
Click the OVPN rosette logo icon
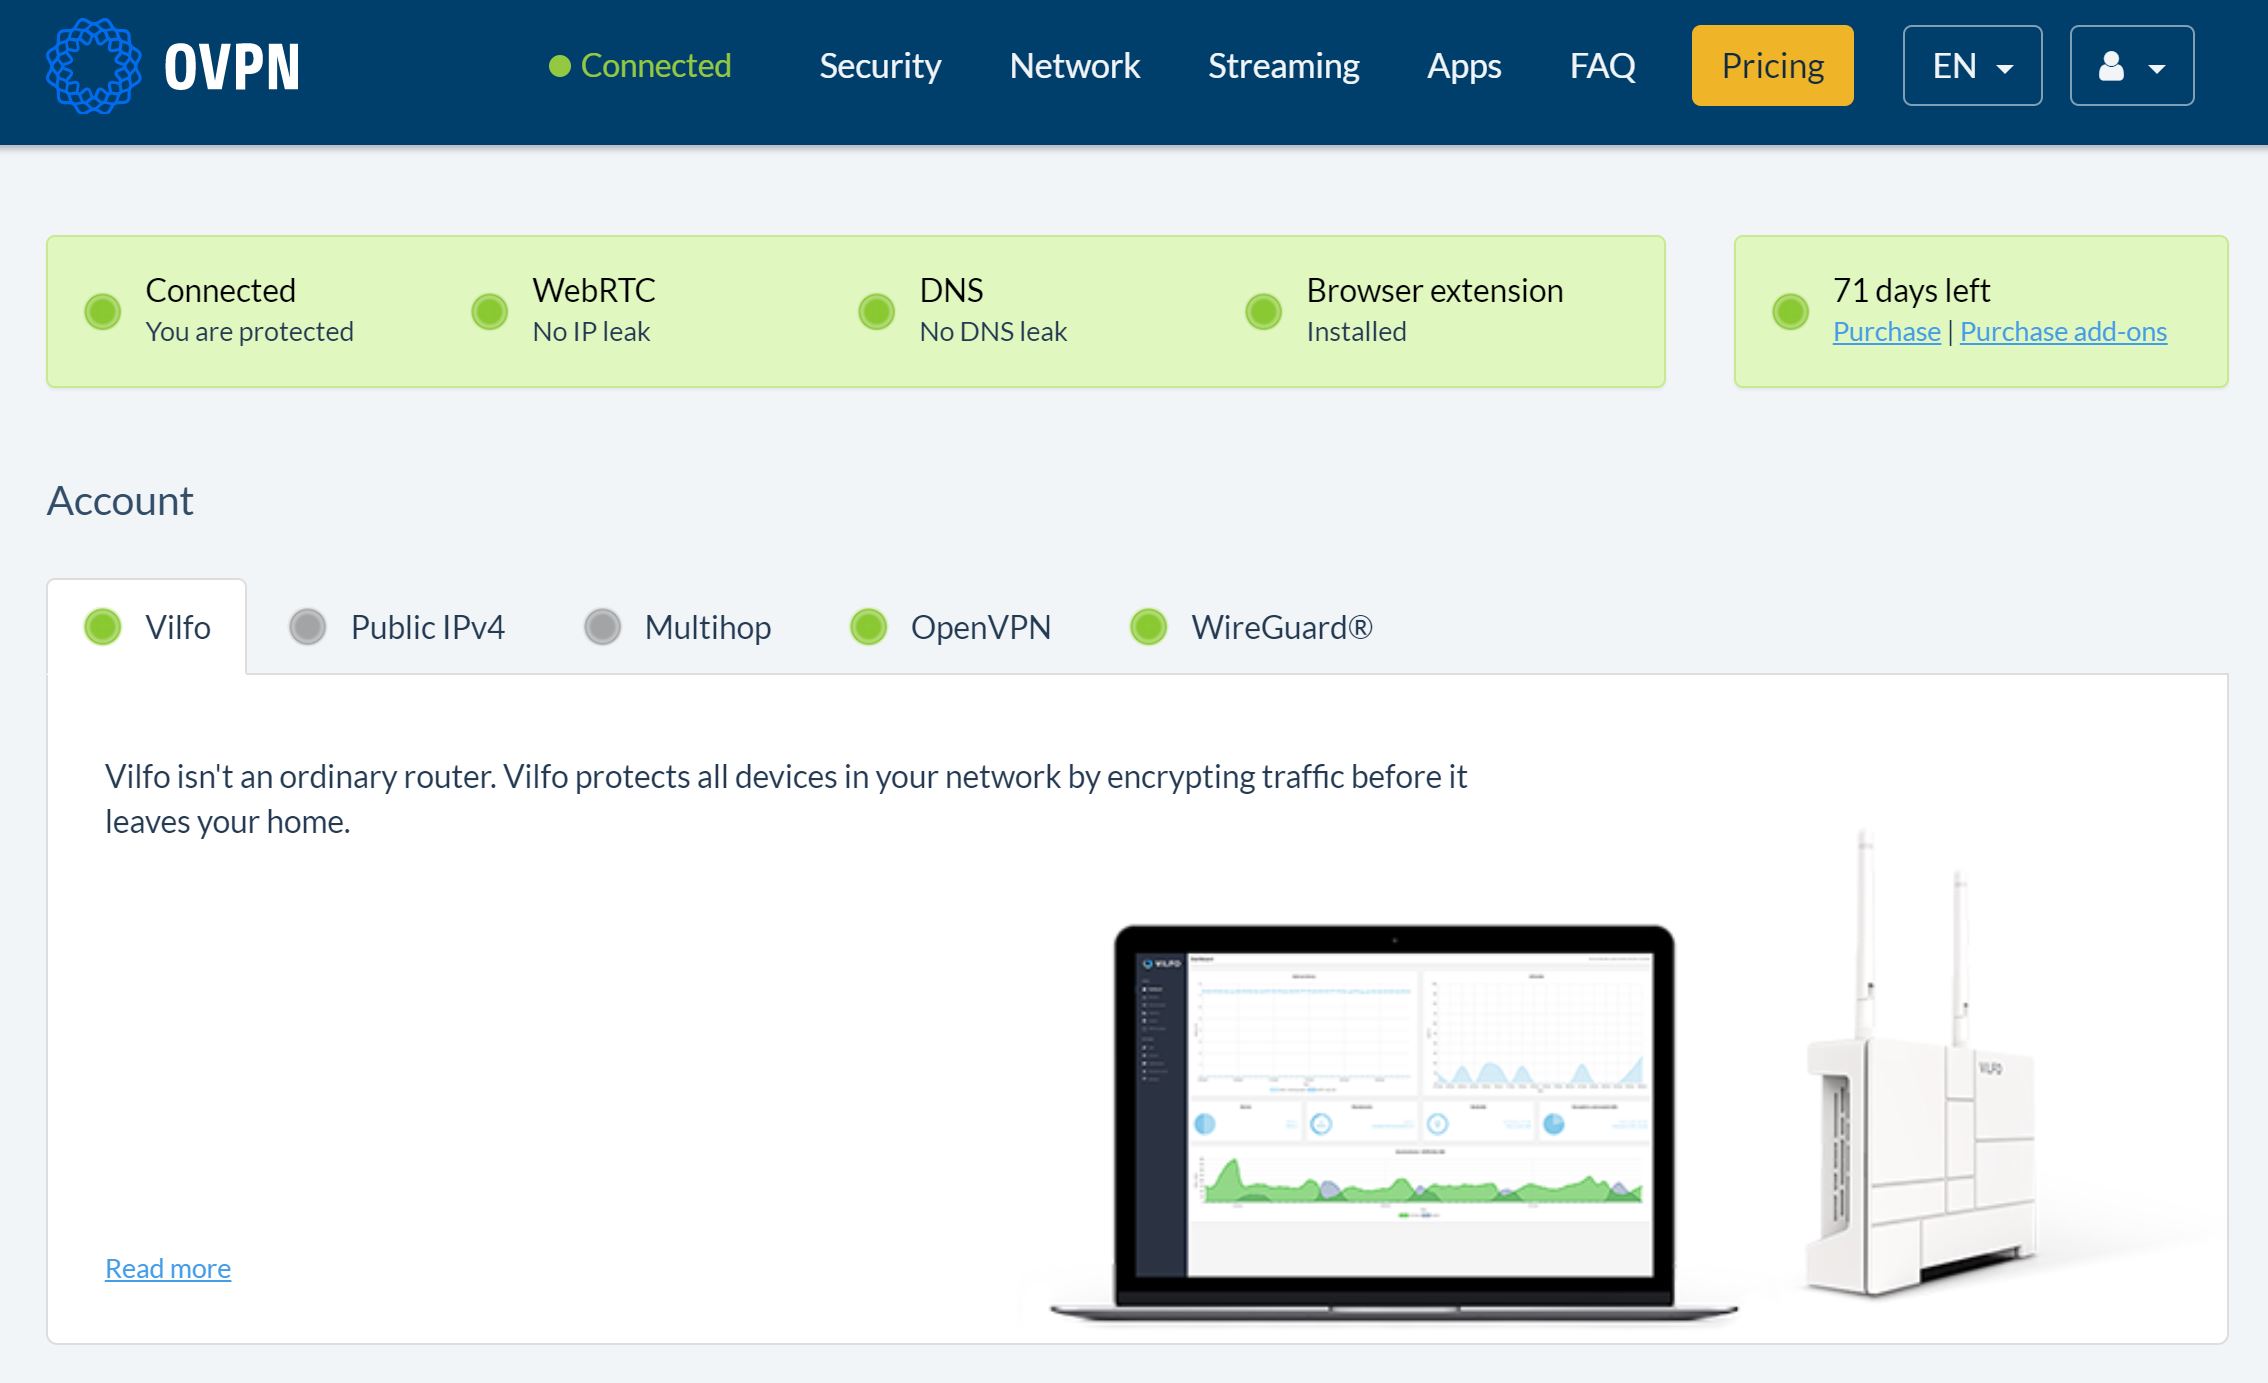(x=94, y=66)
